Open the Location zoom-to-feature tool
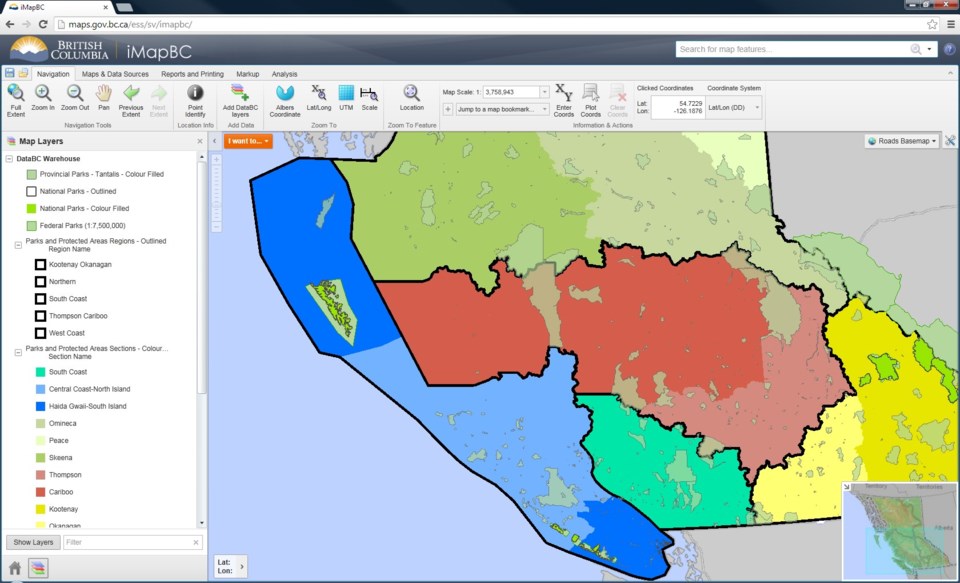This screenshot has width=960, height=583. 411,98
